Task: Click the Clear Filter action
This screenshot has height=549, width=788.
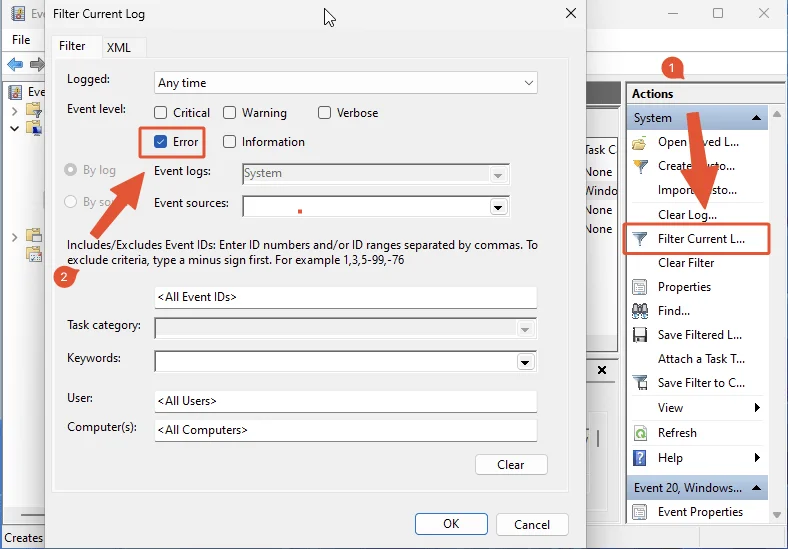Action: point(686,263)
